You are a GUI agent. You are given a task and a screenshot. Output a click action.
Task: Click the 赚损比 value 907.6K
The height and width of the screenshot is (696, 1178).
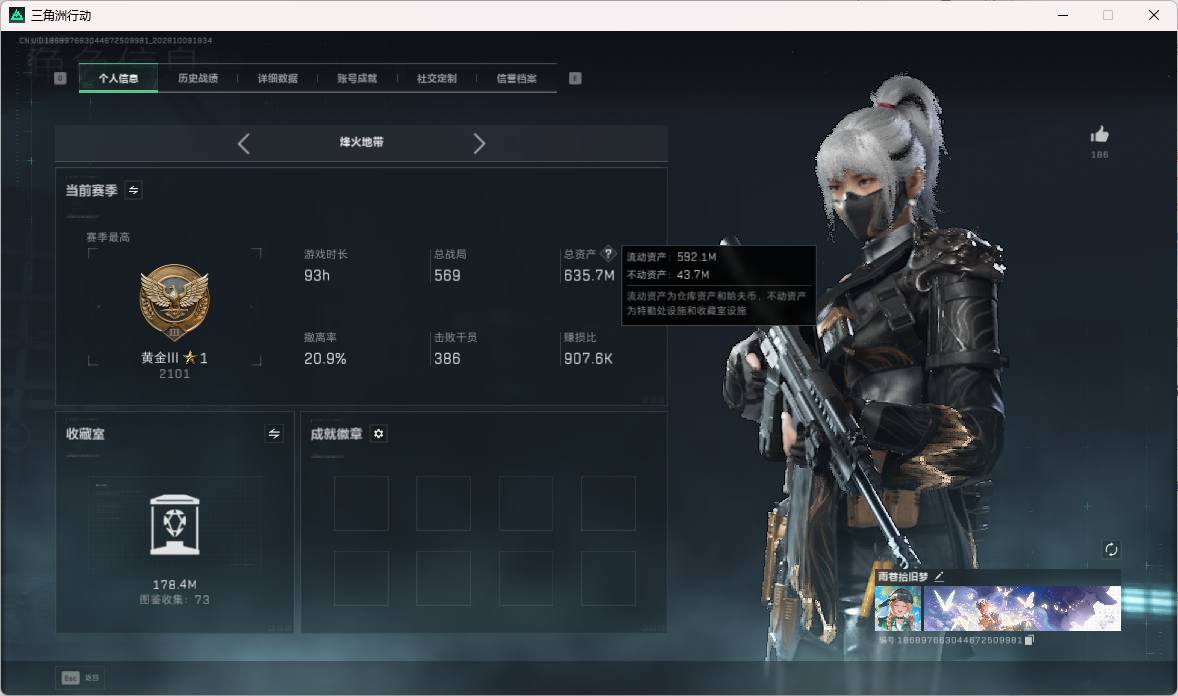[588, 359]
